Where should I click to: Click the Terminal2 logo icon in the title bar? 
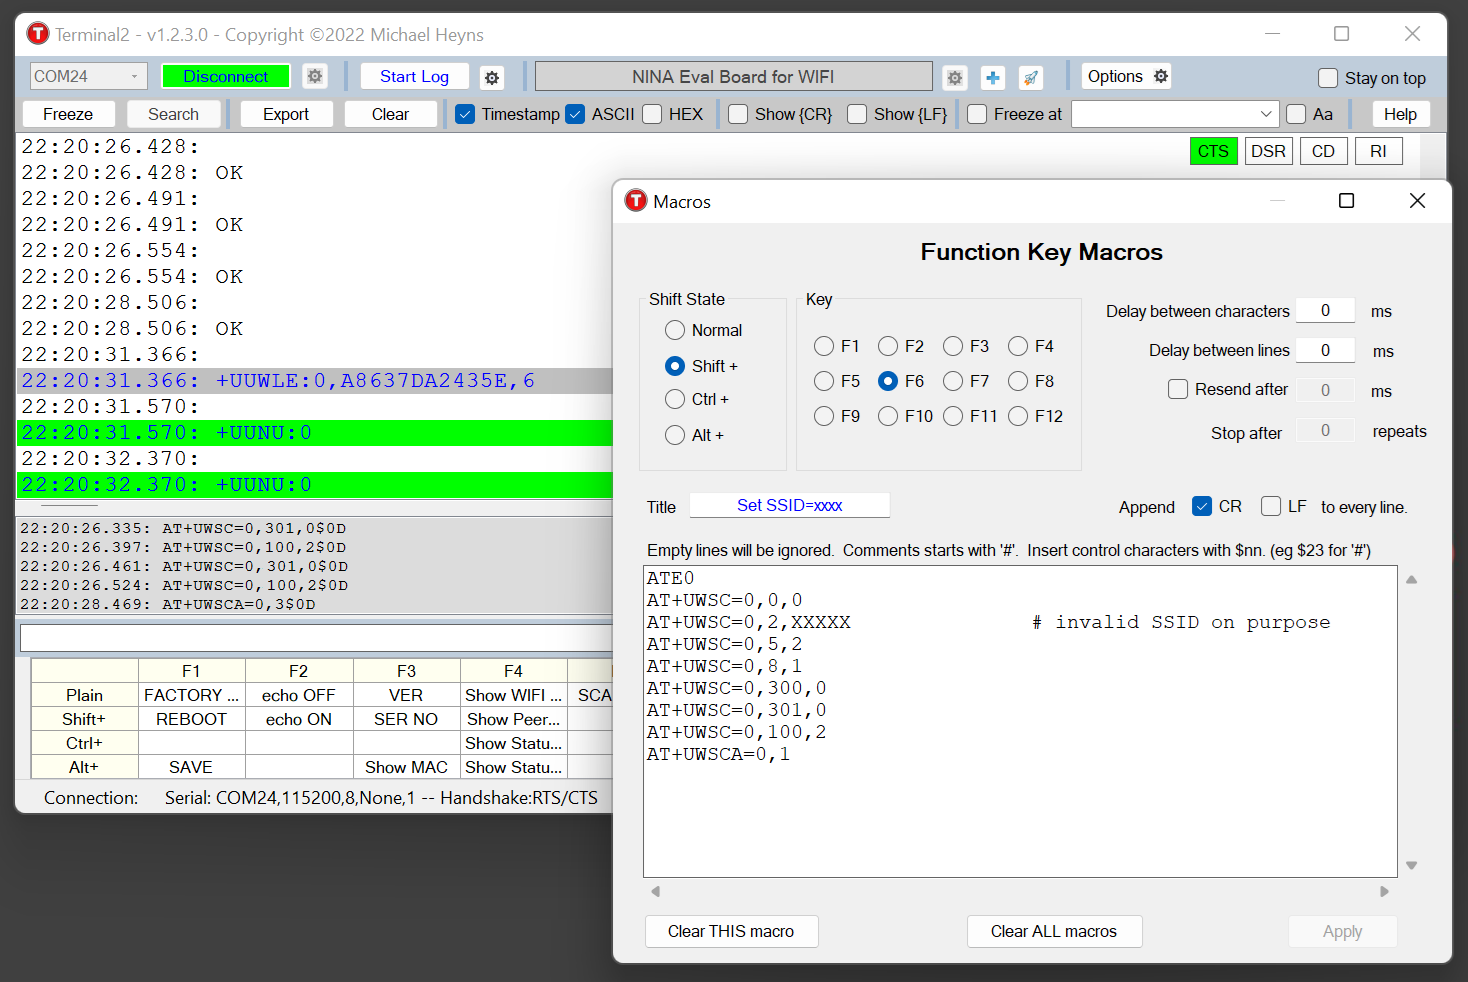[x=37, y=33]
